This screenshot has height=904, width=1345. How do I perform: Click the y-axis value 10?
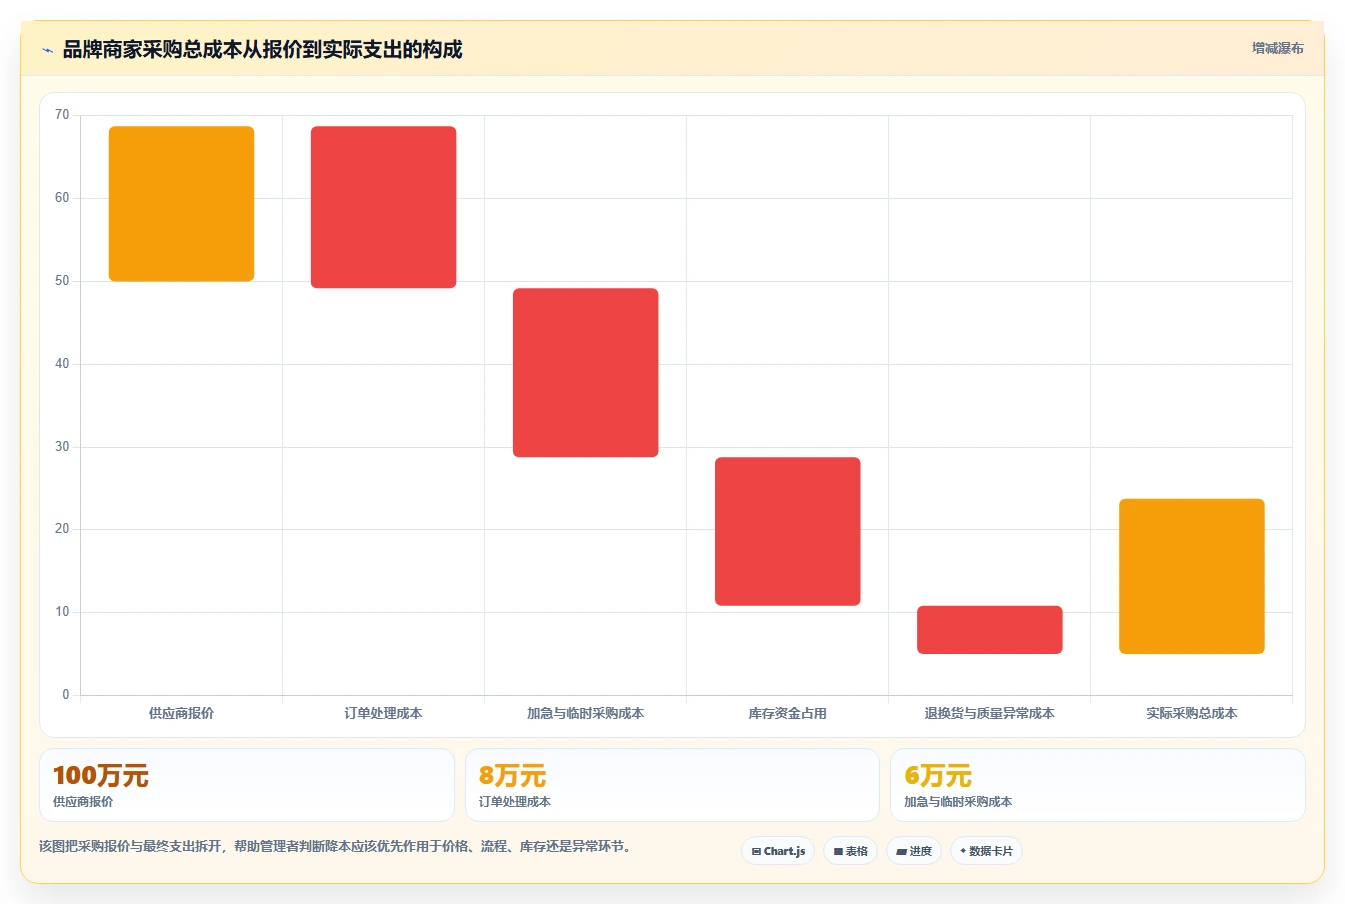click(x=62, y=612)
